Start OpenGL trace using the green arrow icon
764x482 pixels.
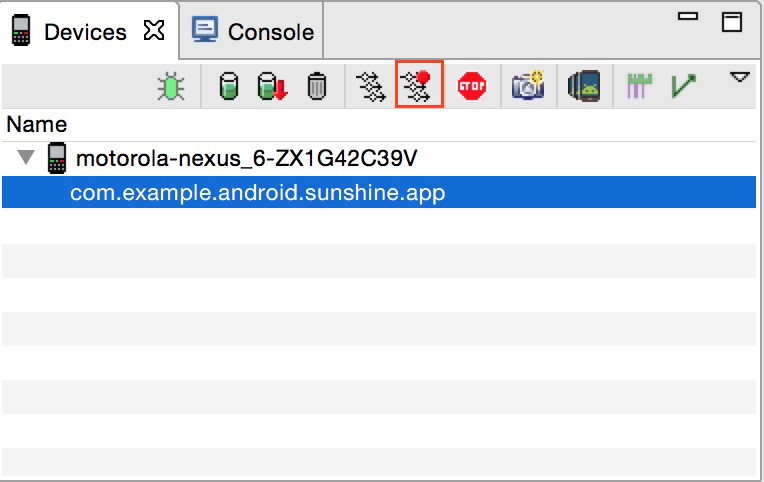pos(684,86)
